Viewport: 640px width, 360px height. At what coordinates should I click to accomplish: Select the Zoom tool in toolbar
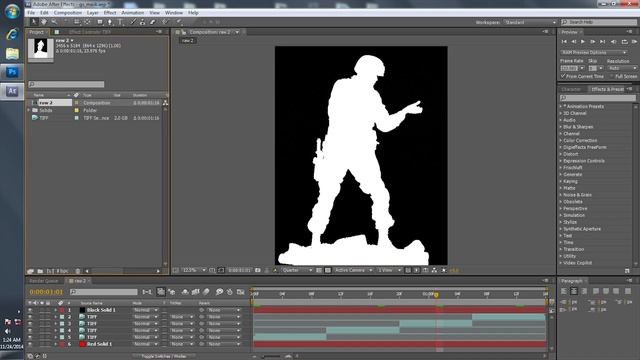[53, 22]
